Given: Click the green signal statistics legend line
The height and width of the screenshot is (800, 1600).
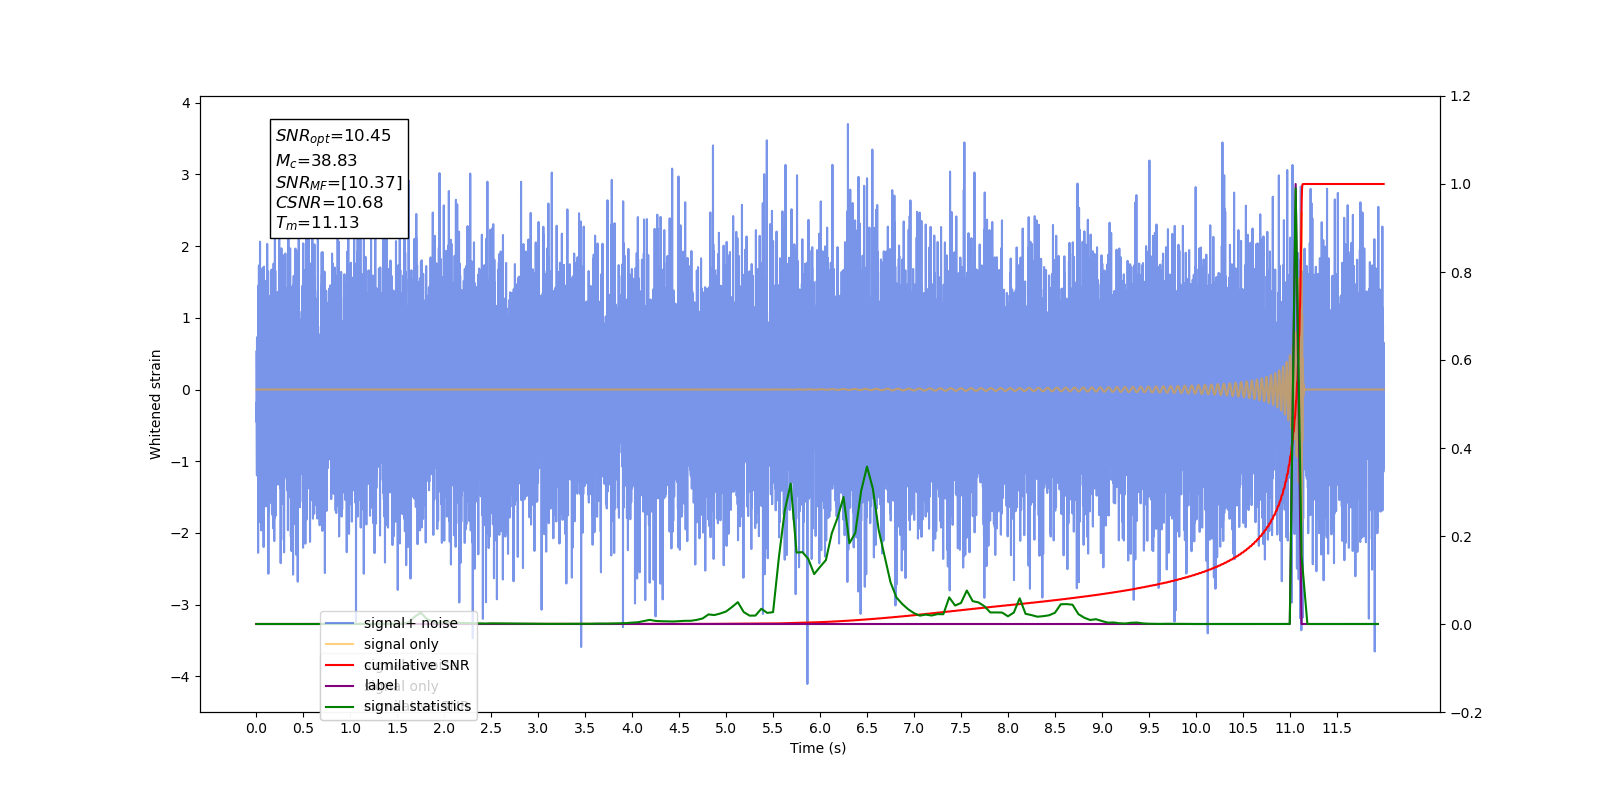Looking at the screenshot, I should click(x=340, y=707).
